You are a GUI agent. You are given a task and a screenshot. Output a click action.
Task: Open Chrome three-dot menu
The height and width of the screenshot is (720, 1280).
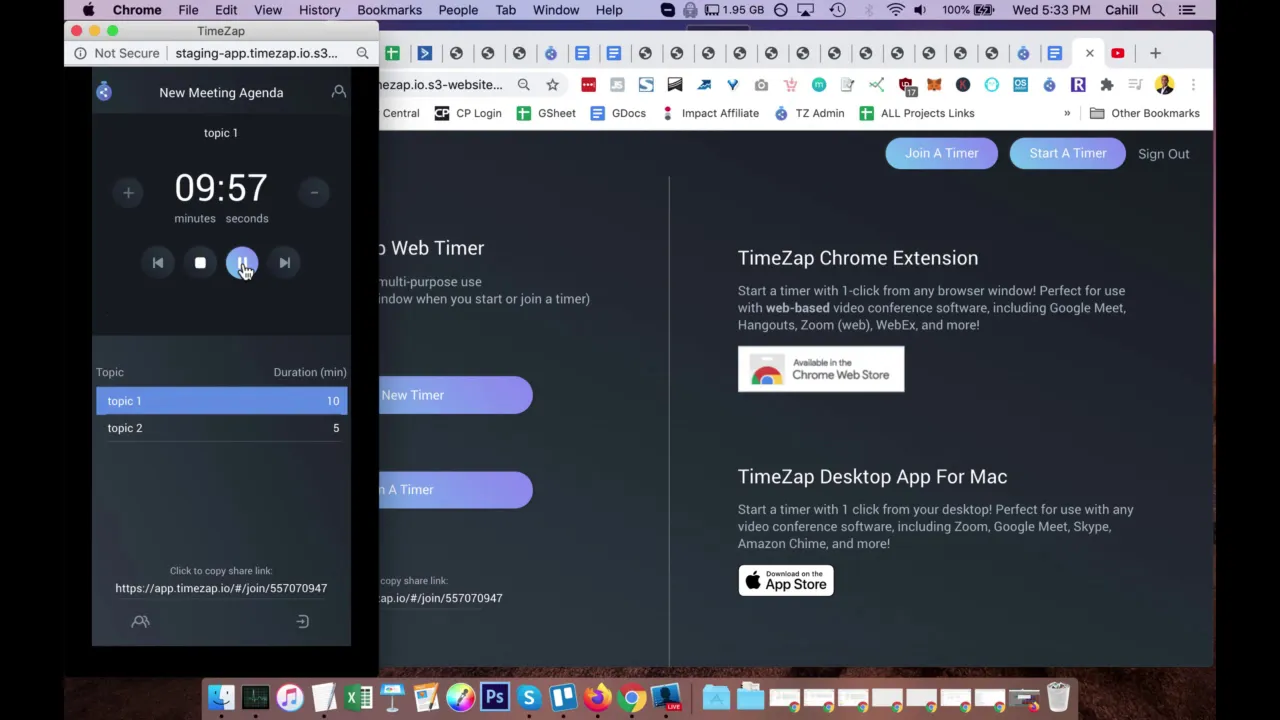tap(1193, 85)
